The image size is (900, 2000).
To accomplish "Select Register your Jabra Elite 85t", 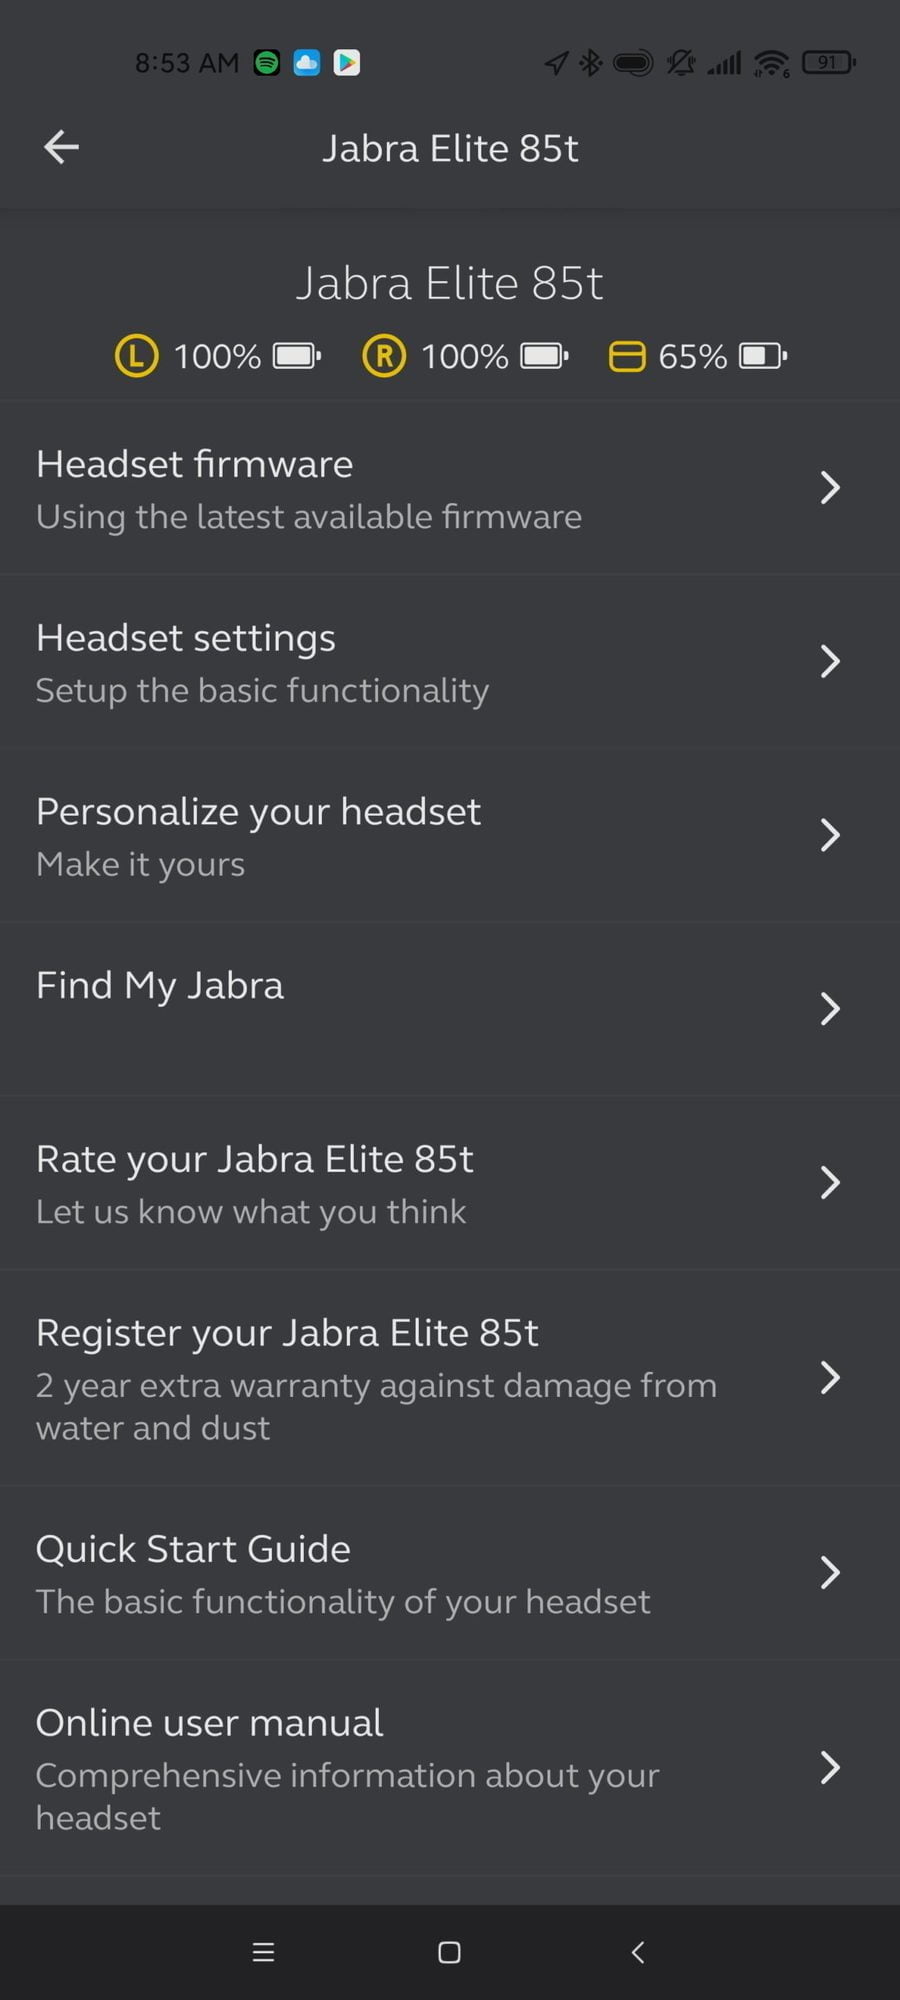I will click(x=376, y=1377).
